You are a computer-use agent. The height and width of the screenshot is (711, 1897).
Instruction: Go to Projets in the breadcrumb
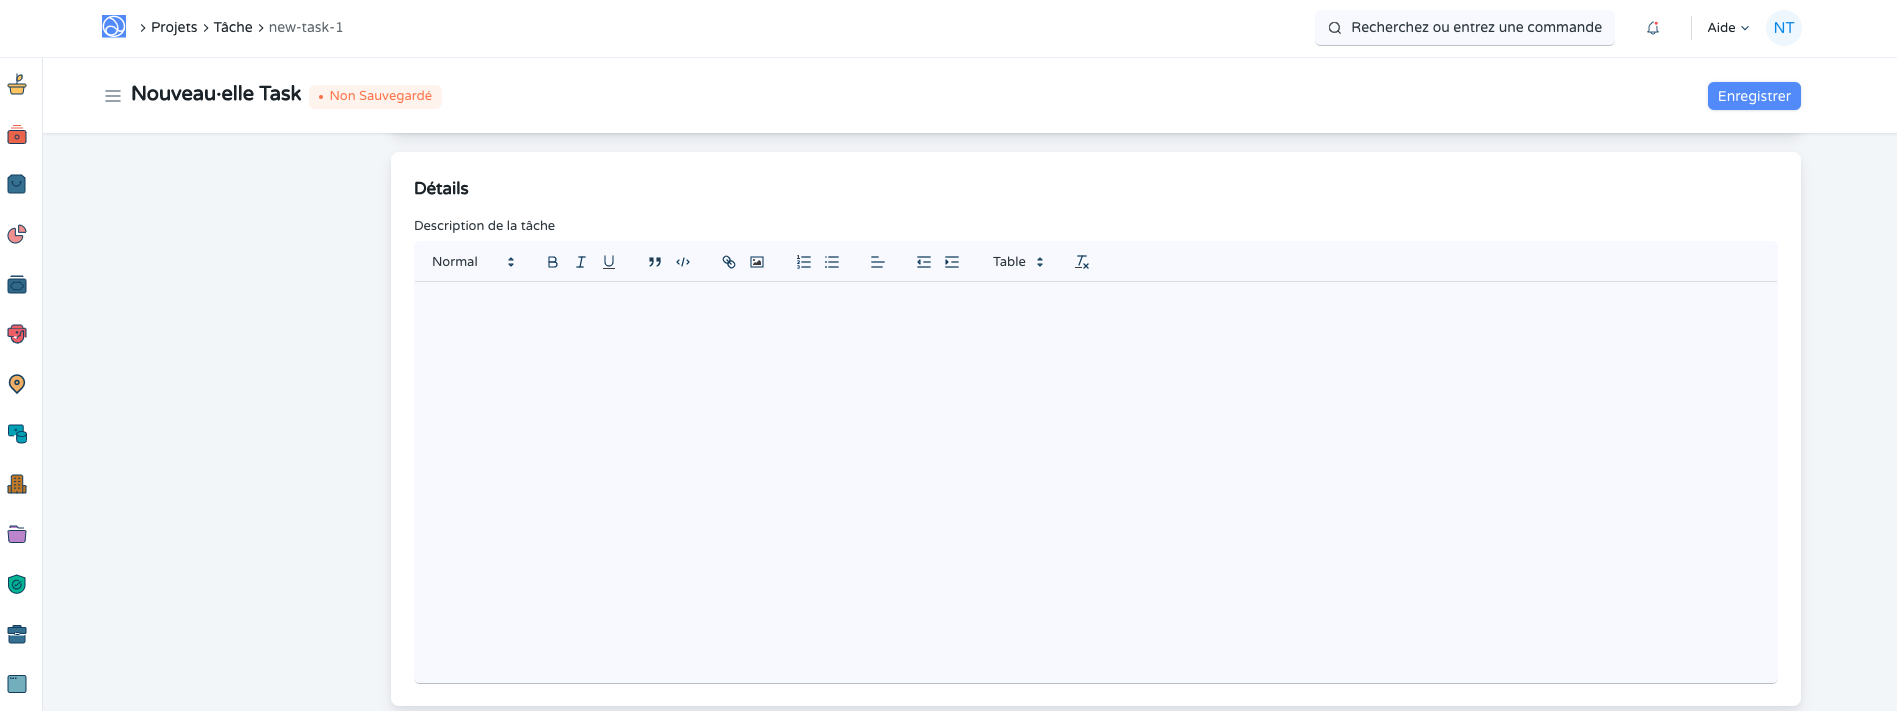[x=174, y=27]
